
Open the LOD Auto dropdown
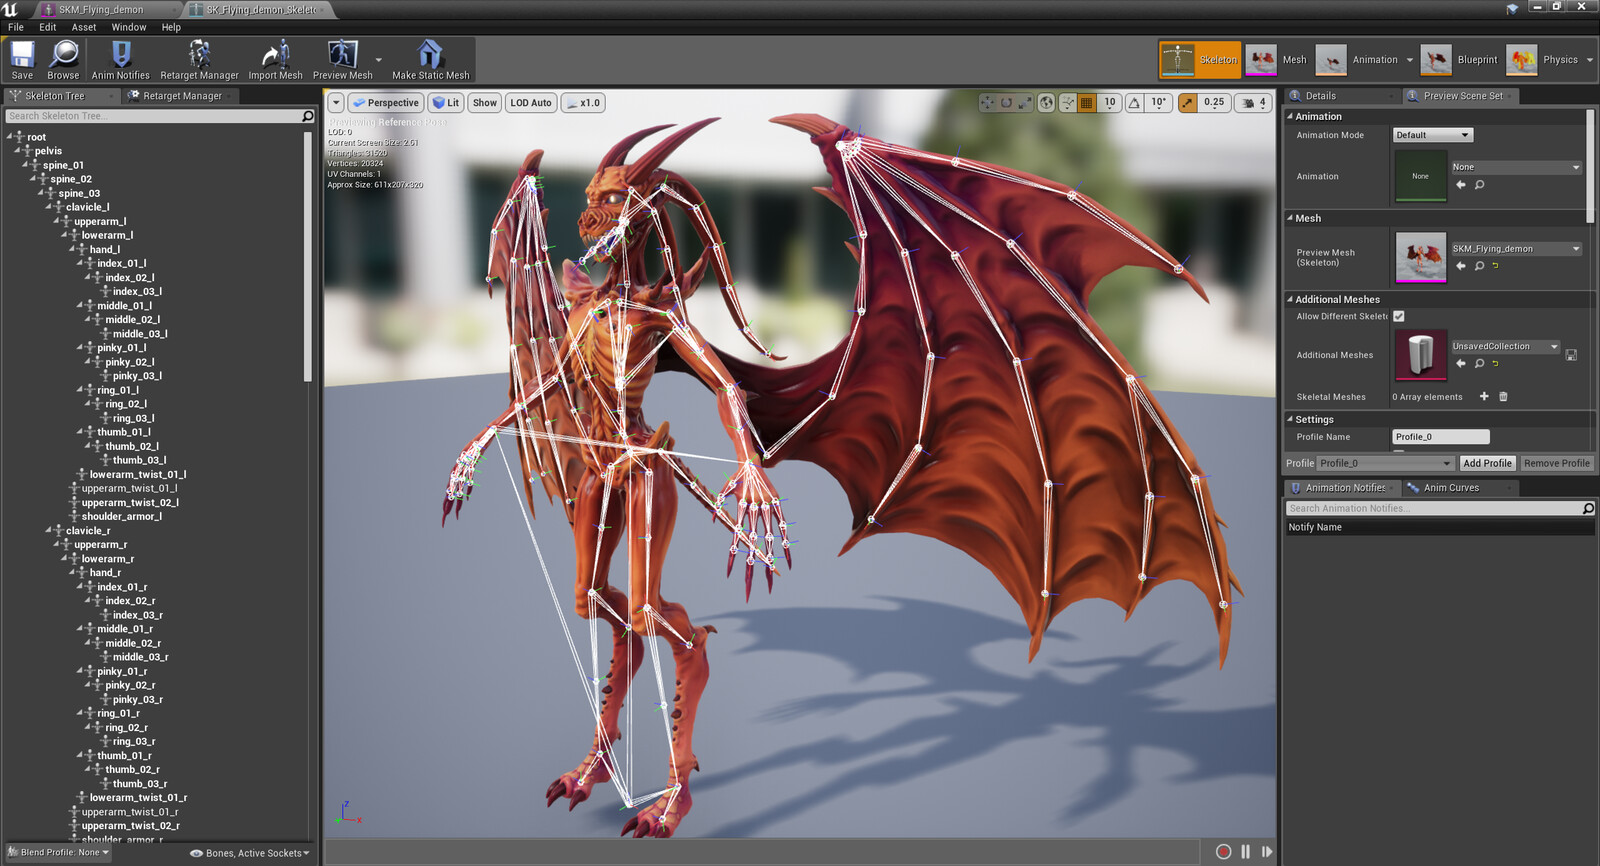coord(531,103)
